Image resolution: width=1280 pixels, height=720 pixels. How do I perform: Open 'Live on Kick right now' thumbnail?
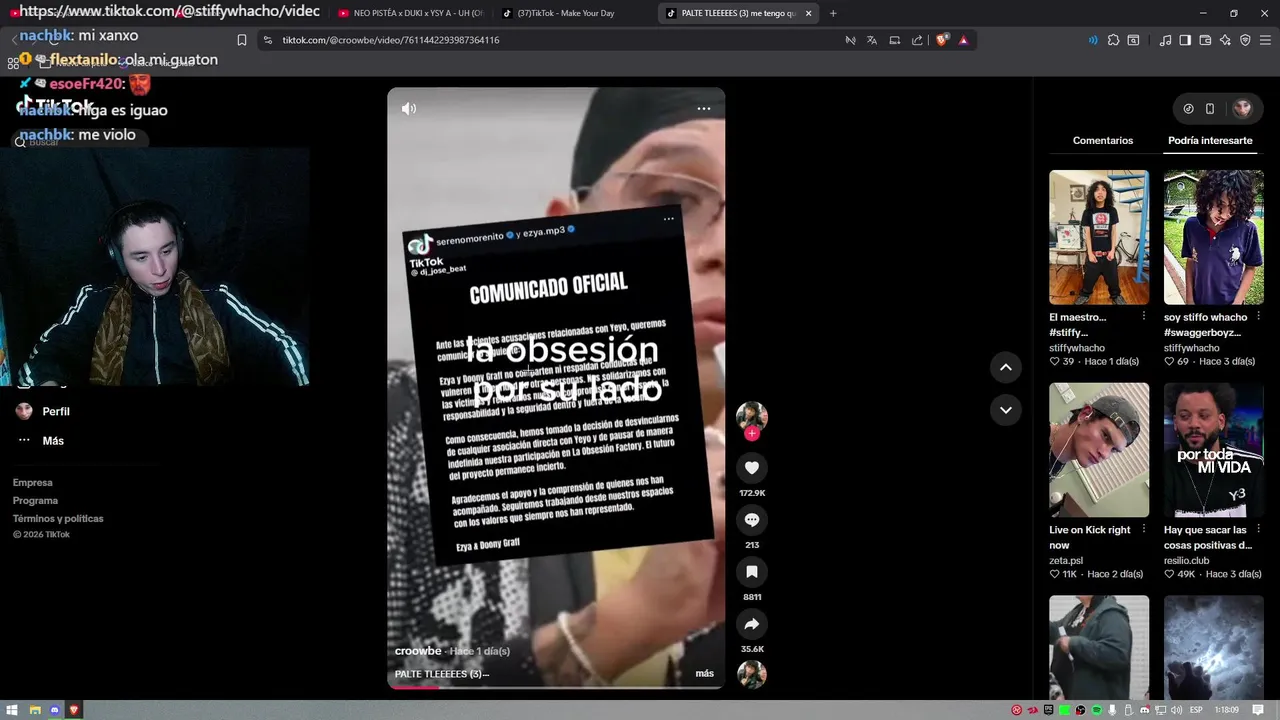(1099, 450)
